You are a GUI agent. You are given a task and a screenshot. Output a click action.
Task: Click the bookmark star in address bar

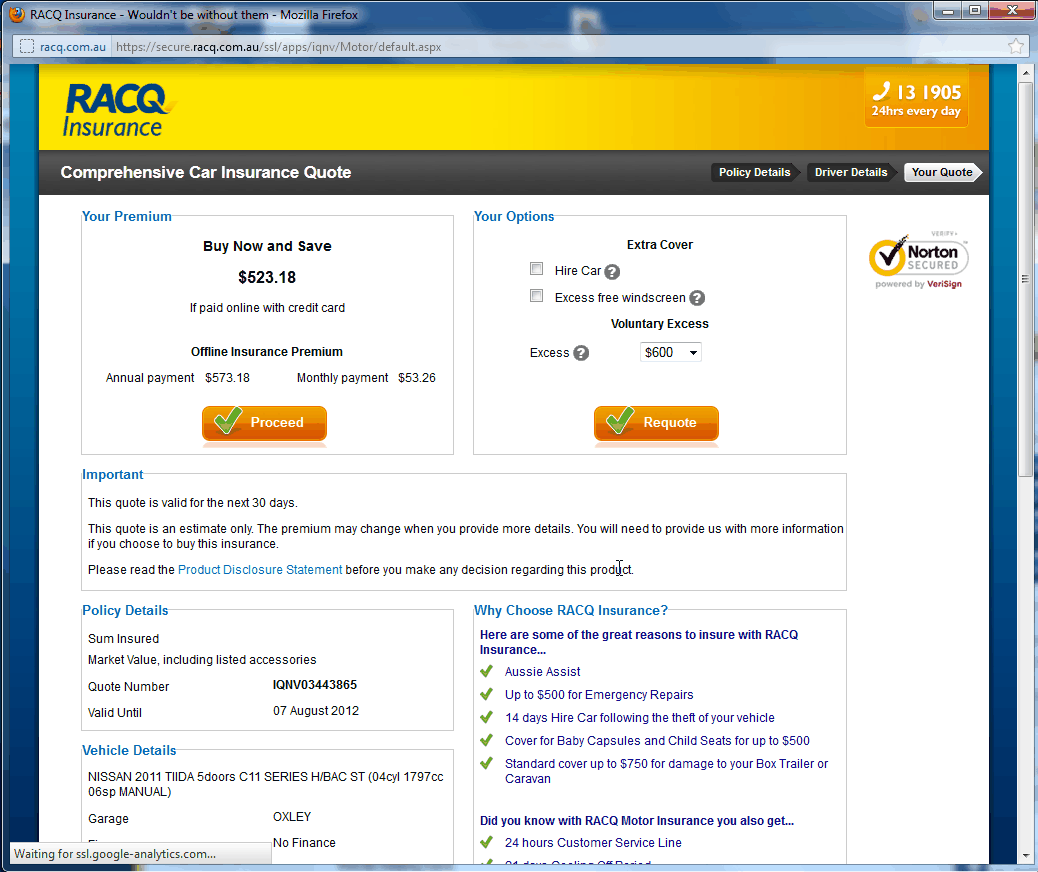(x=1015, y=46)
